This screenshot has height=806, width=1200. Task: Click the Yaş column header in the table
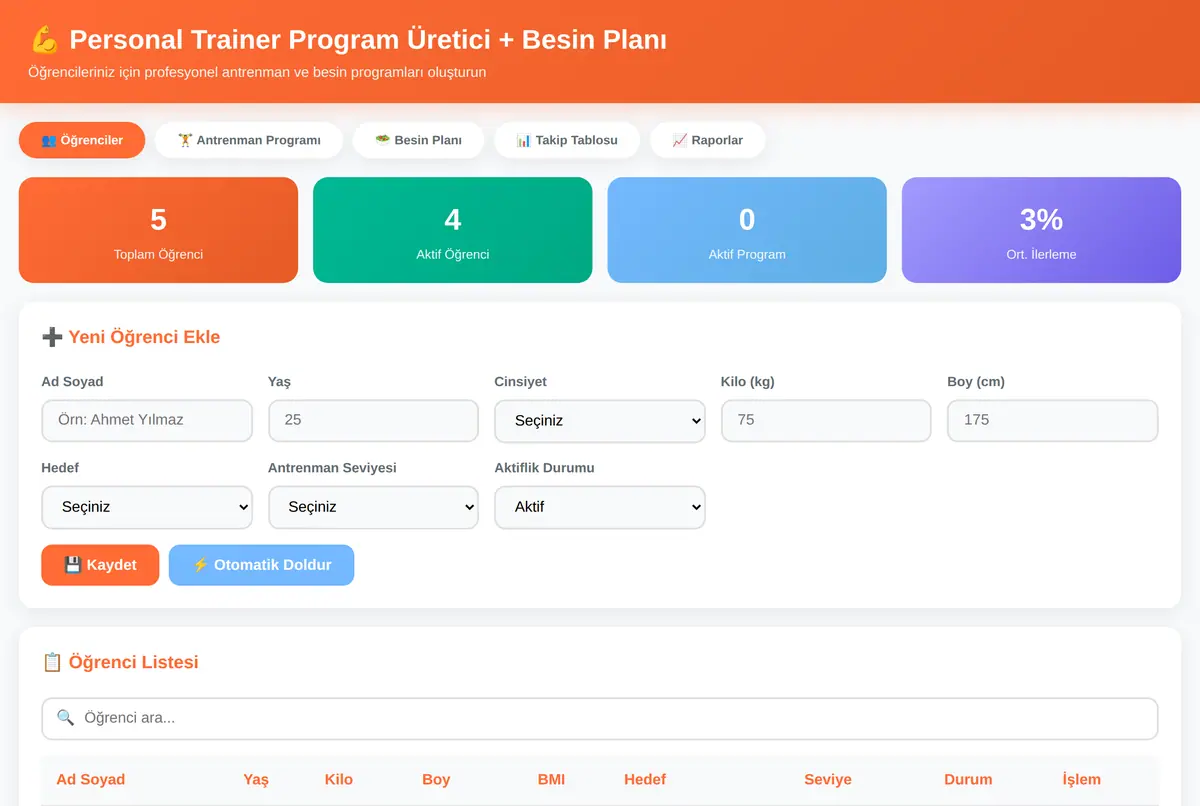tap(256, 779)
